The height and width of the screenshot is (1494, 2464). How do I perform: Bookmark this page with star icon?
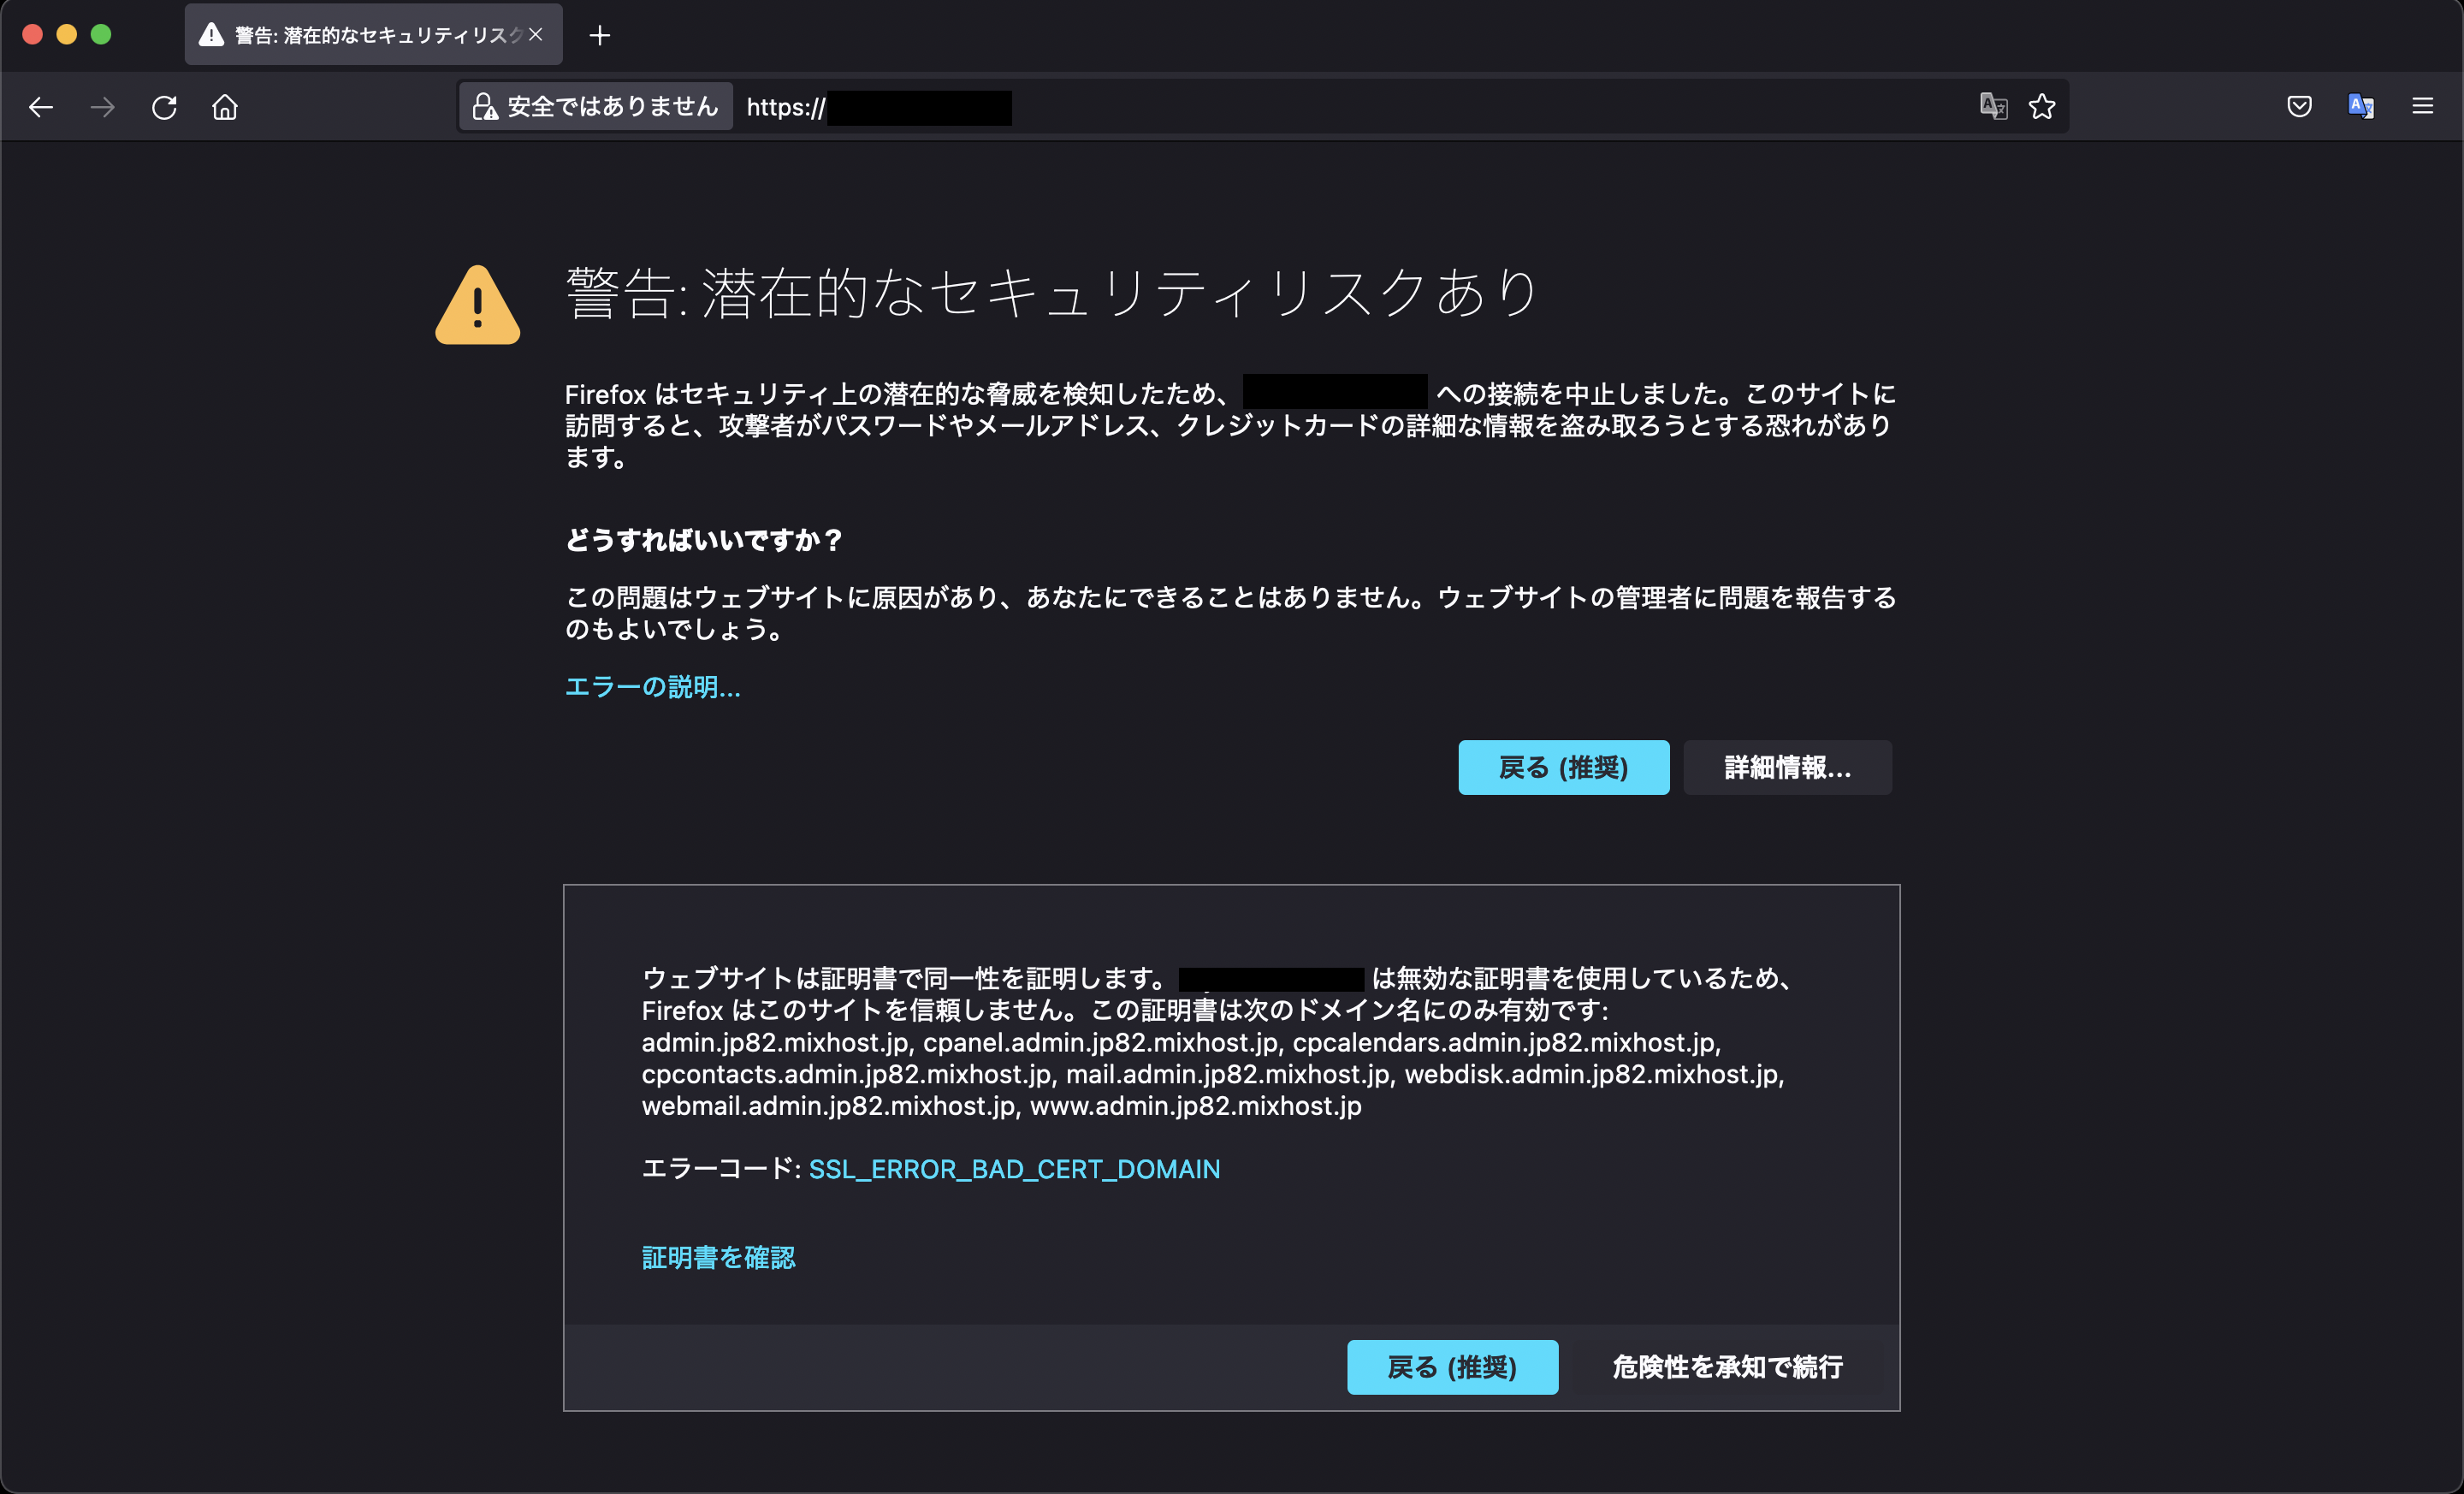(2042, 106)
